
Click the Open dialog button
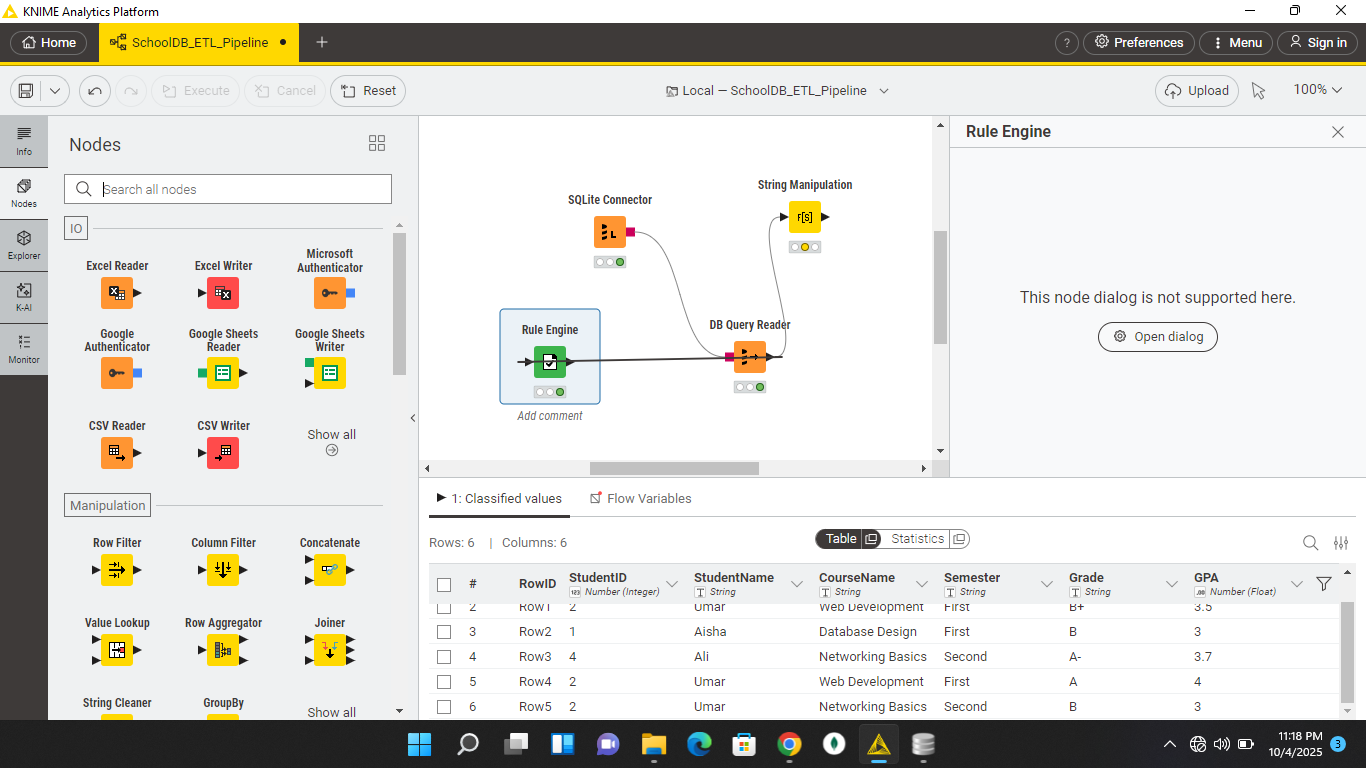[1157, 337]
